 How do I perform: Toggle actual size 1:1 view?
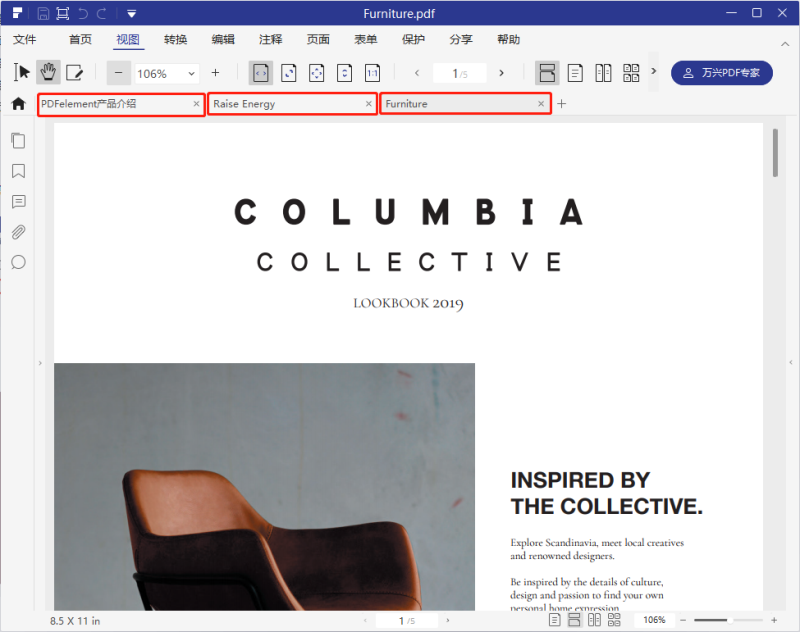372,73
